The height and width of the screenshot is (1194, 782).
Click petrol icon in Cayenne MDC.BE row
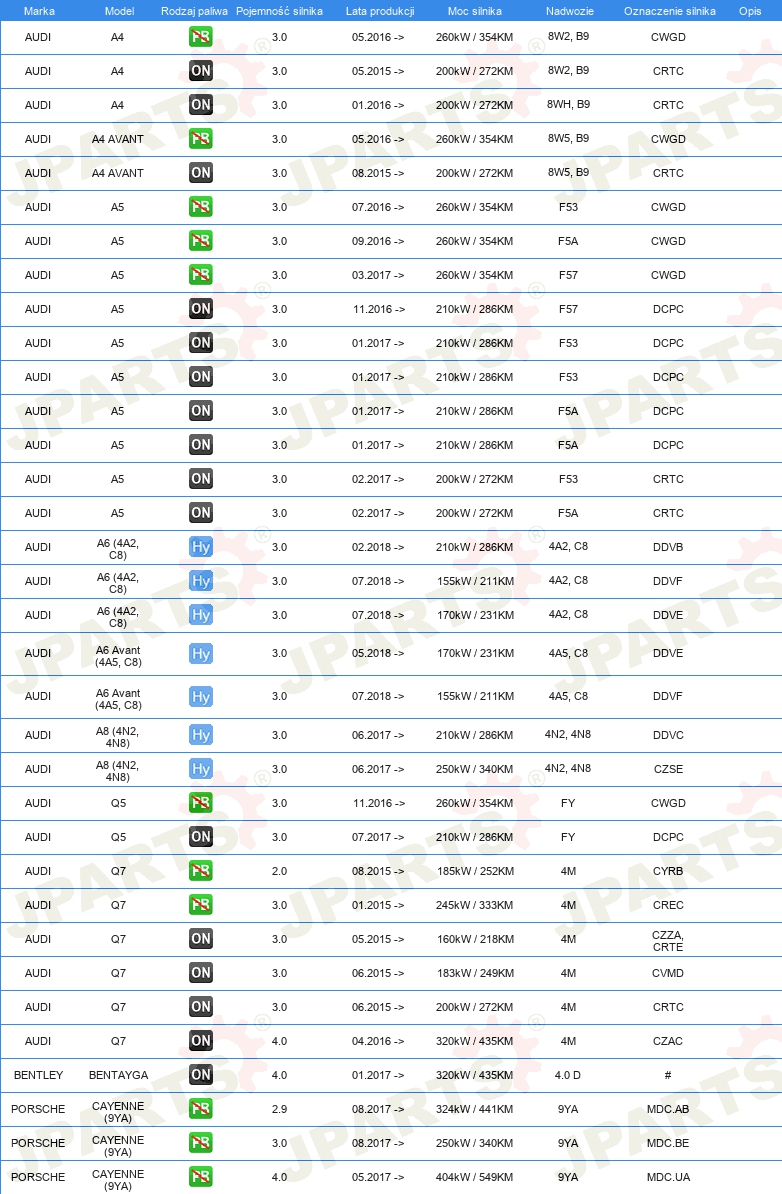[x=201, y=1143]
